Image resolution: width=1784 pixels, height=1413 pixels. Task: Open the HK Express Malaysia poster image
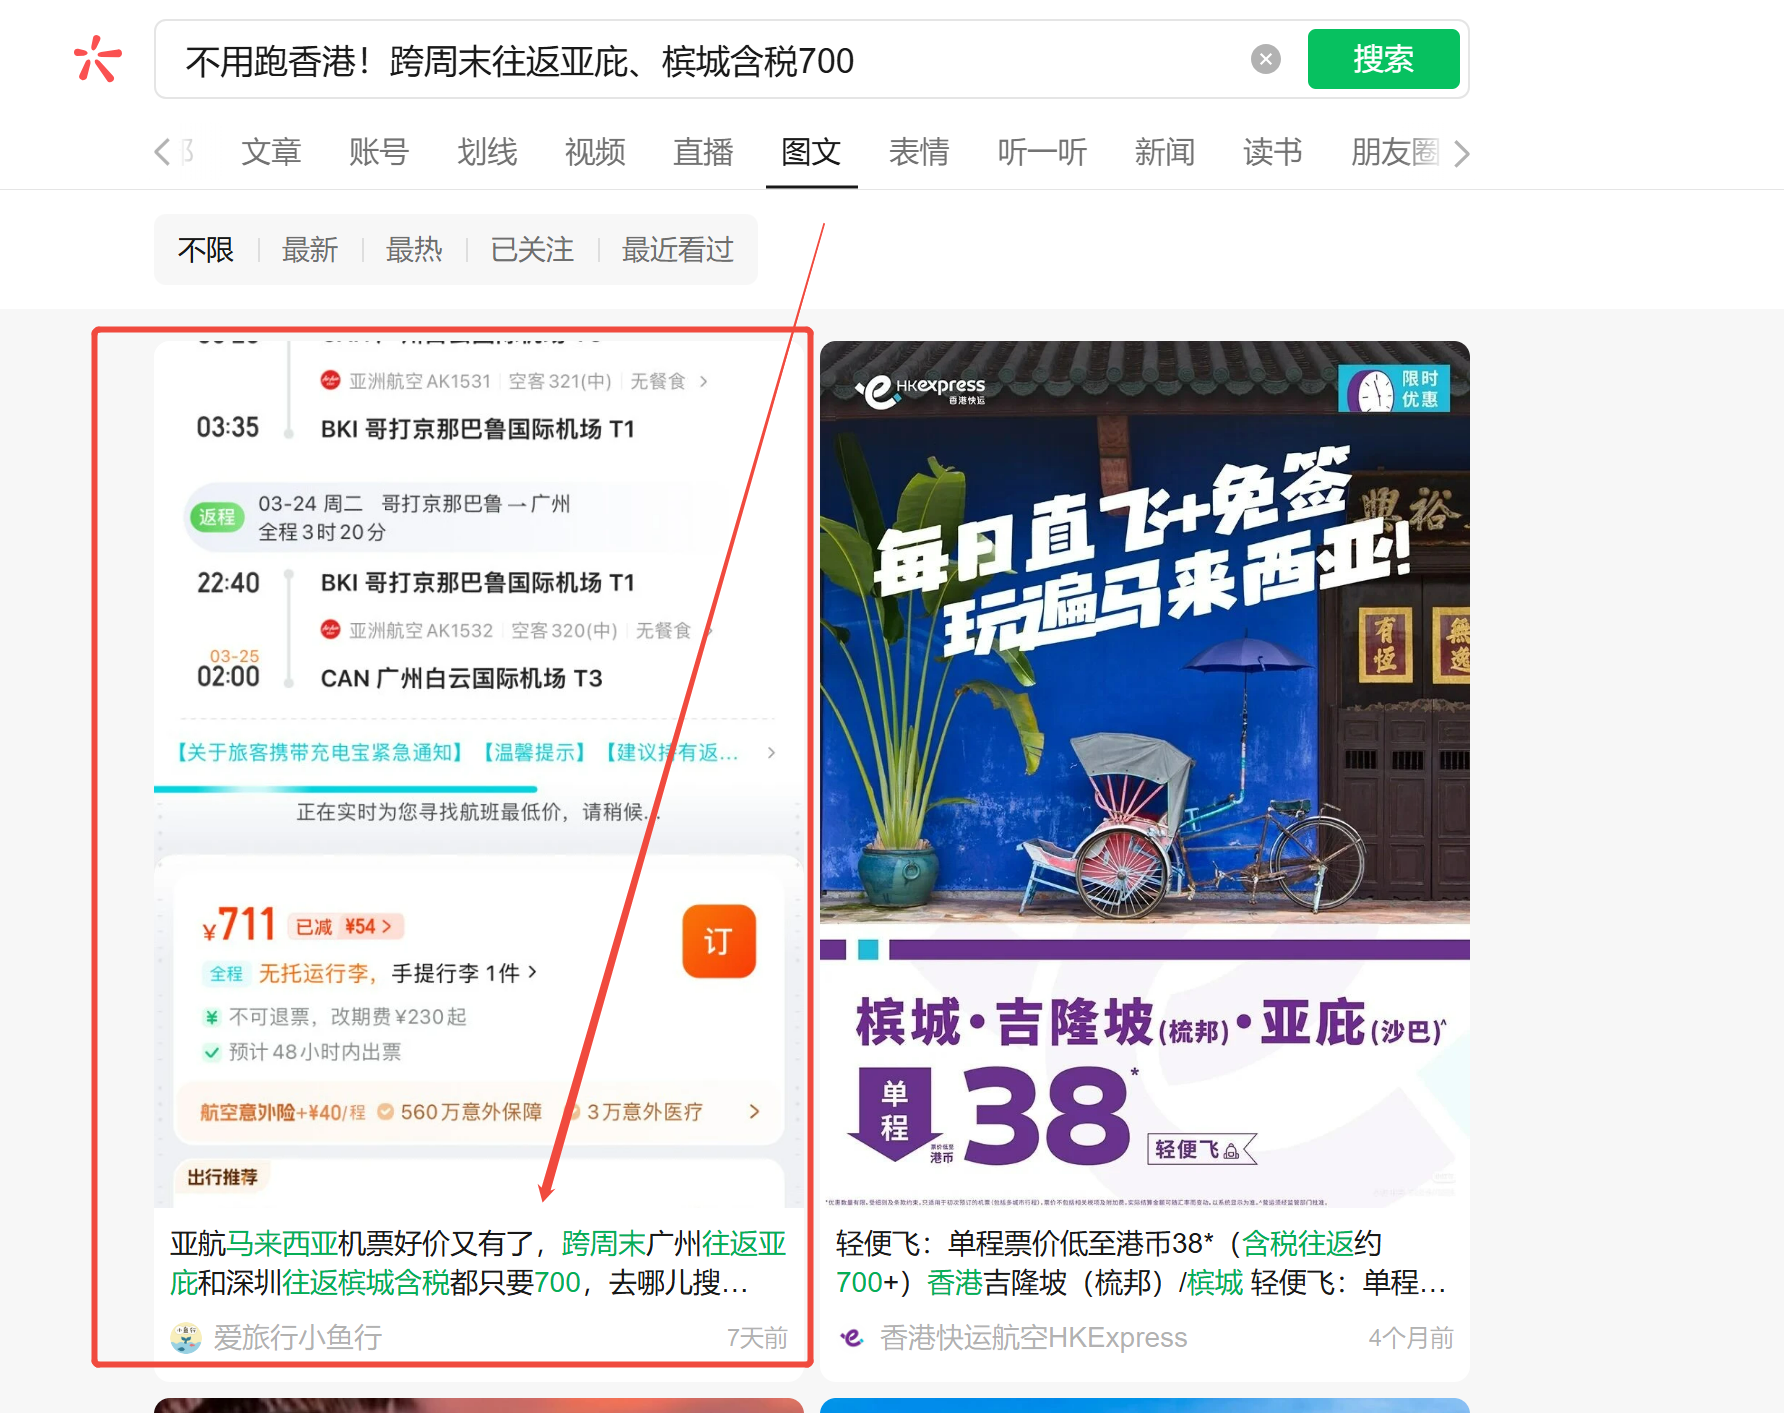coord(1145,774)
